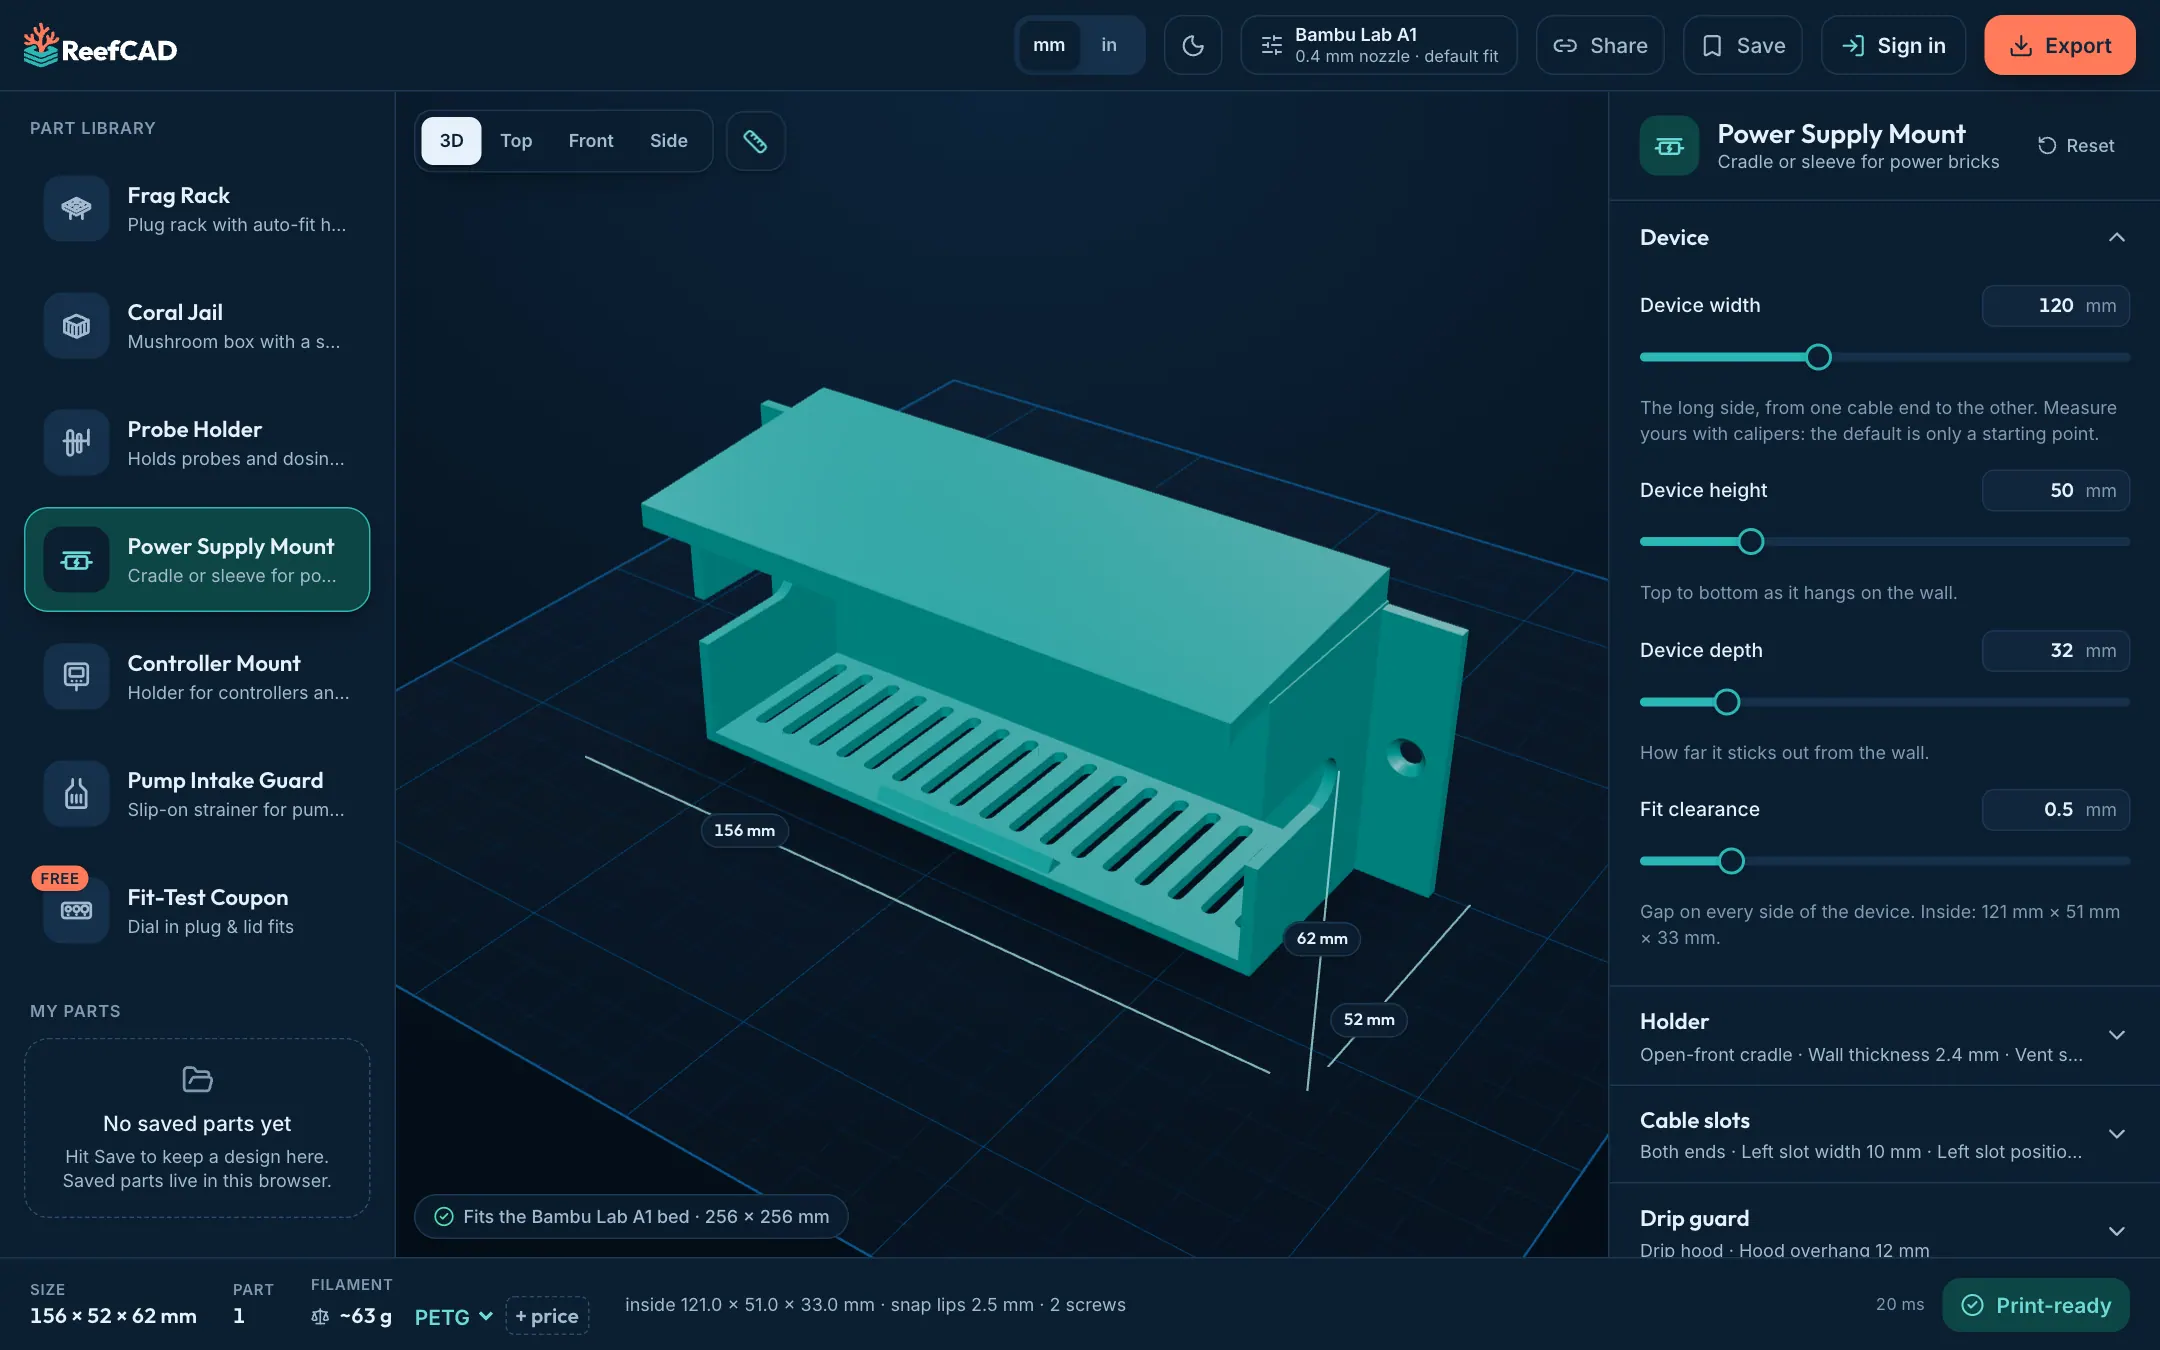This screenshot has height=1350, width=2160.
Task: Adjust the Device depth slider
Action: 1884,702
